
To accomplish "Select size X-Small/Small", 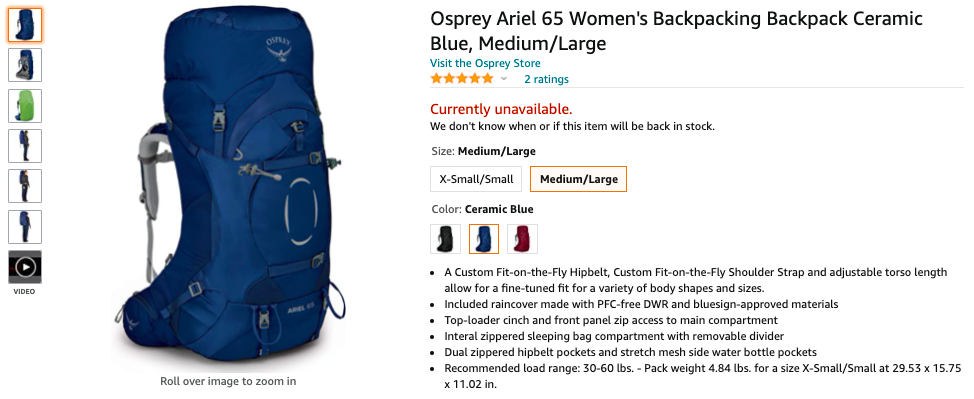I will [476, 179].
